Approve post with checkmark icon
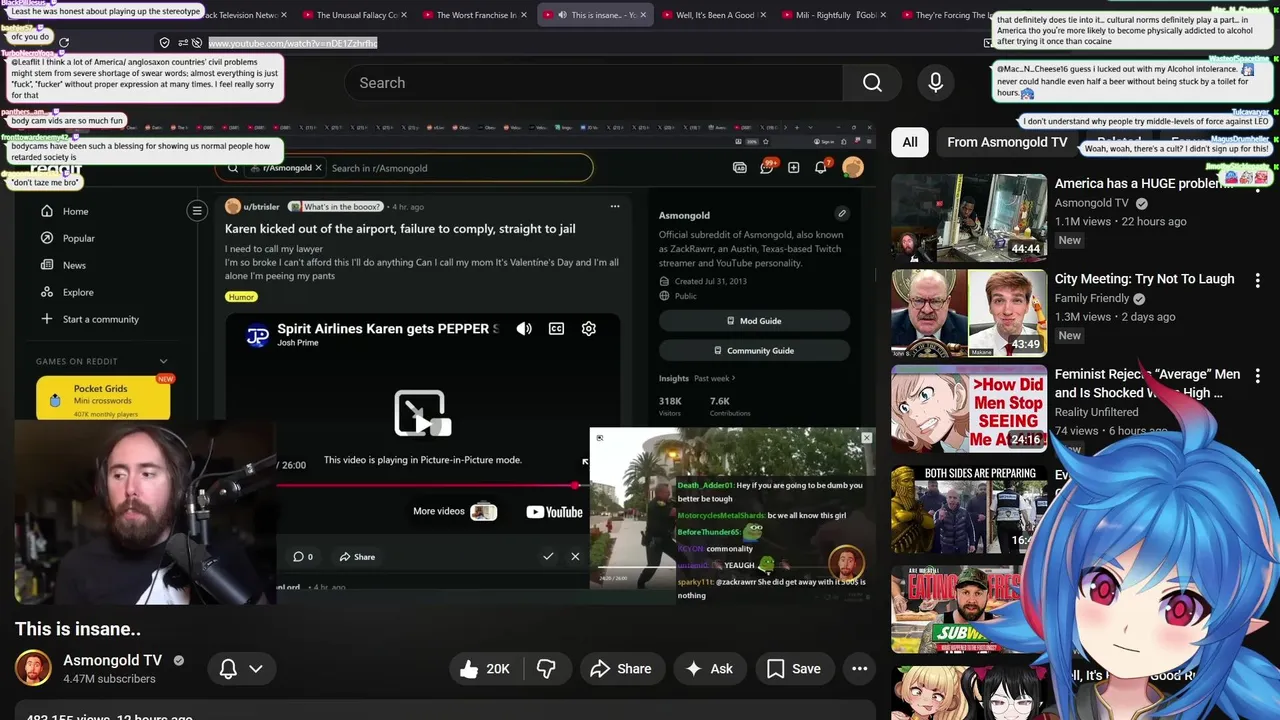Screen dimensions: 1280x720 pyautogui.click(x=548, y=556)
